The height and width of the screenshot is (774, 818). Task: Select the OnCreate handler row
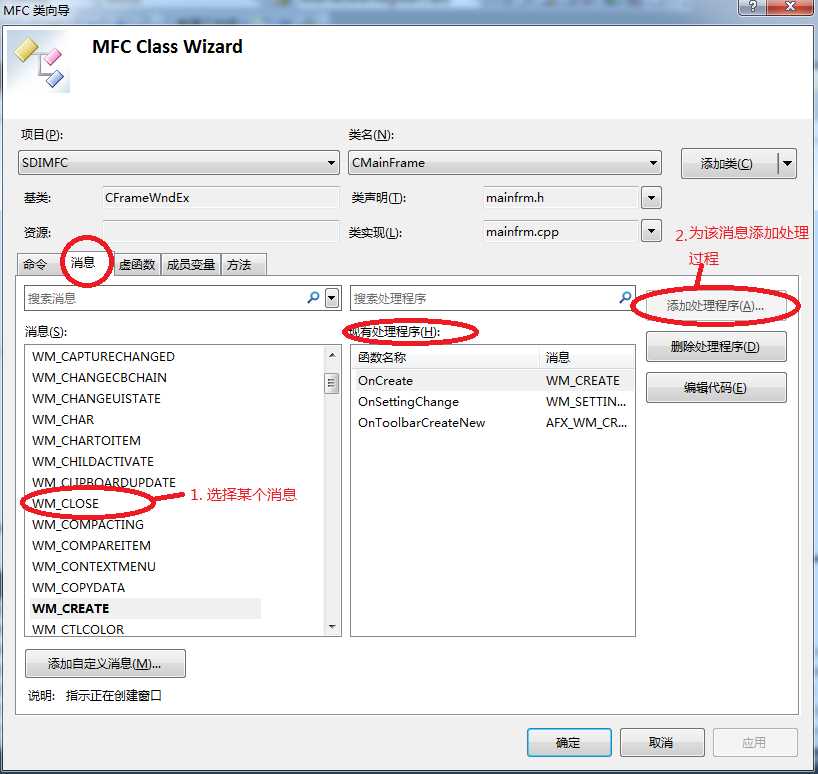pos(493,381)
